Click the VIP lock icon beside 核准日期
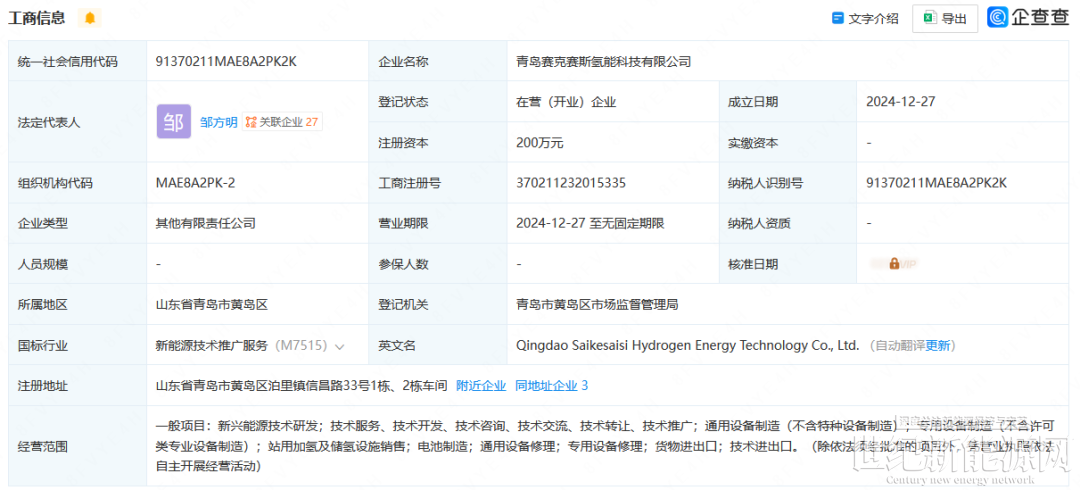The image size is (1080, 490). pyautogui.click(x=895, y=264)
